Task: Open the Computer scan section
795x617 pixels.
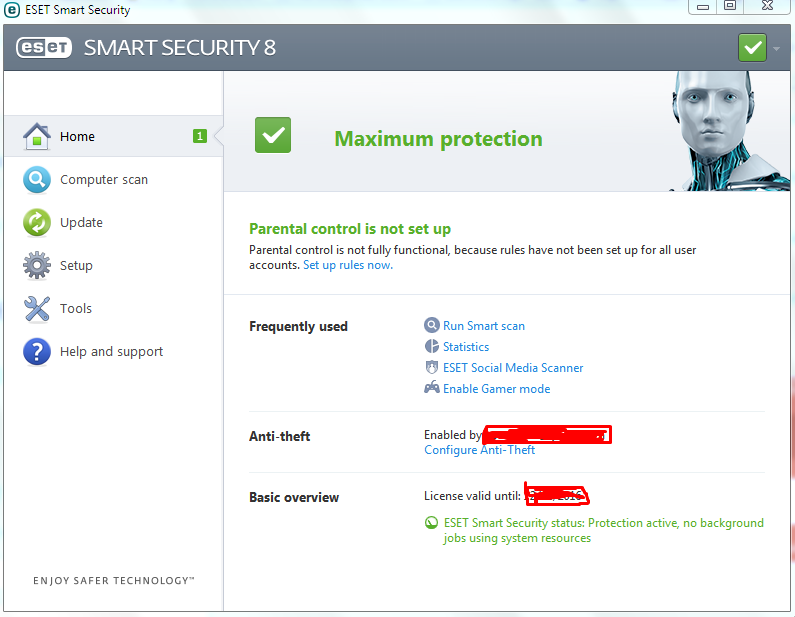Action: click(x=104, y=180)
